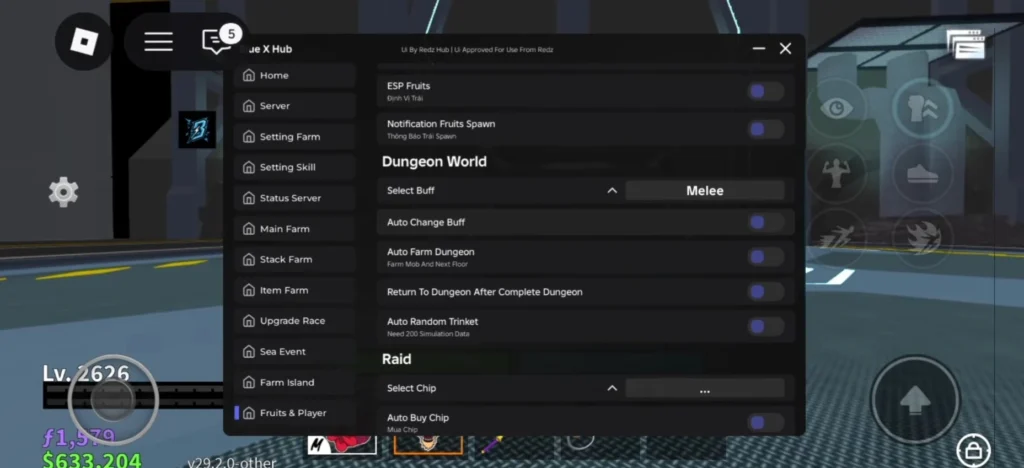Open the Melee buff selection box
1024x468 pixels.
[x=704, y=190]
